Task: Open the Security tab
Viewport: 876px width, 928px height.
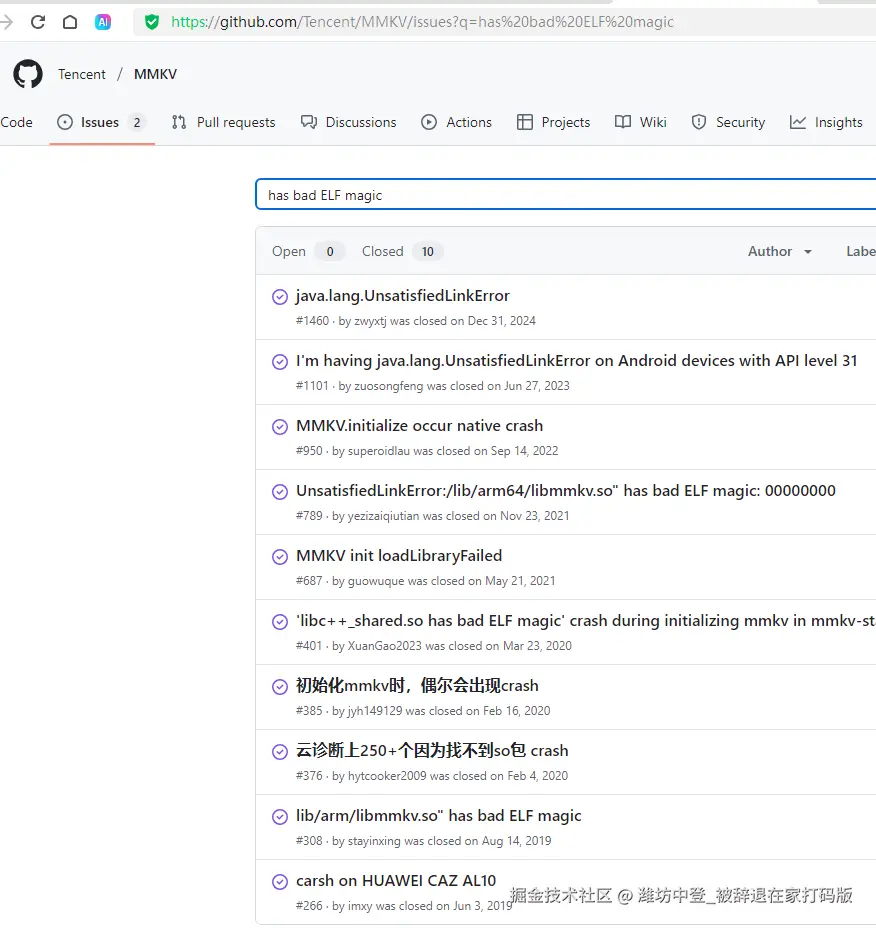Action: (728, 123)
